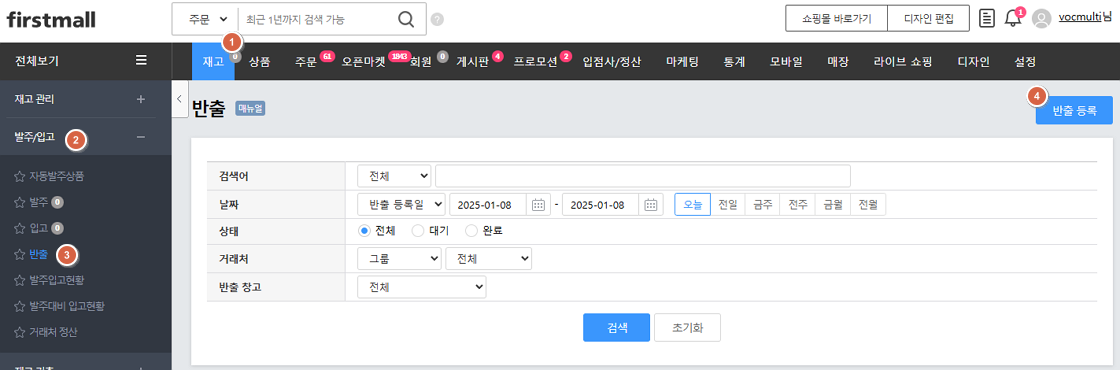Screen dimensions: 1120x370
Task: Select the 대기 status radio button
Action: [x=419, y=231]
